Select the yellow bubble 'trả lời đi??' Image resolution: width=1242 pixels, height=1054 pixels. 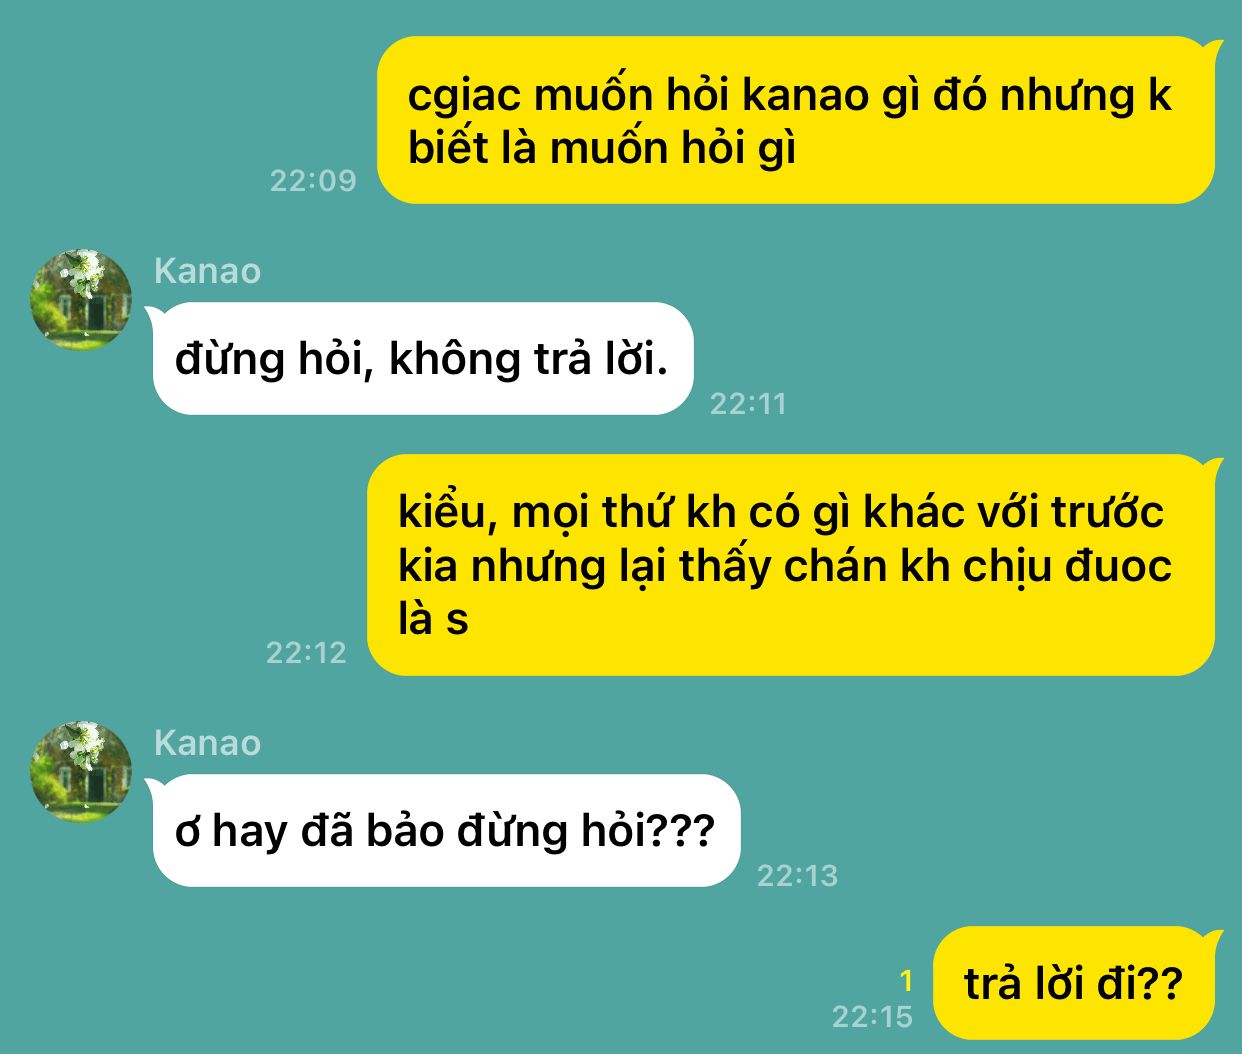click(x=1076, y=983)
